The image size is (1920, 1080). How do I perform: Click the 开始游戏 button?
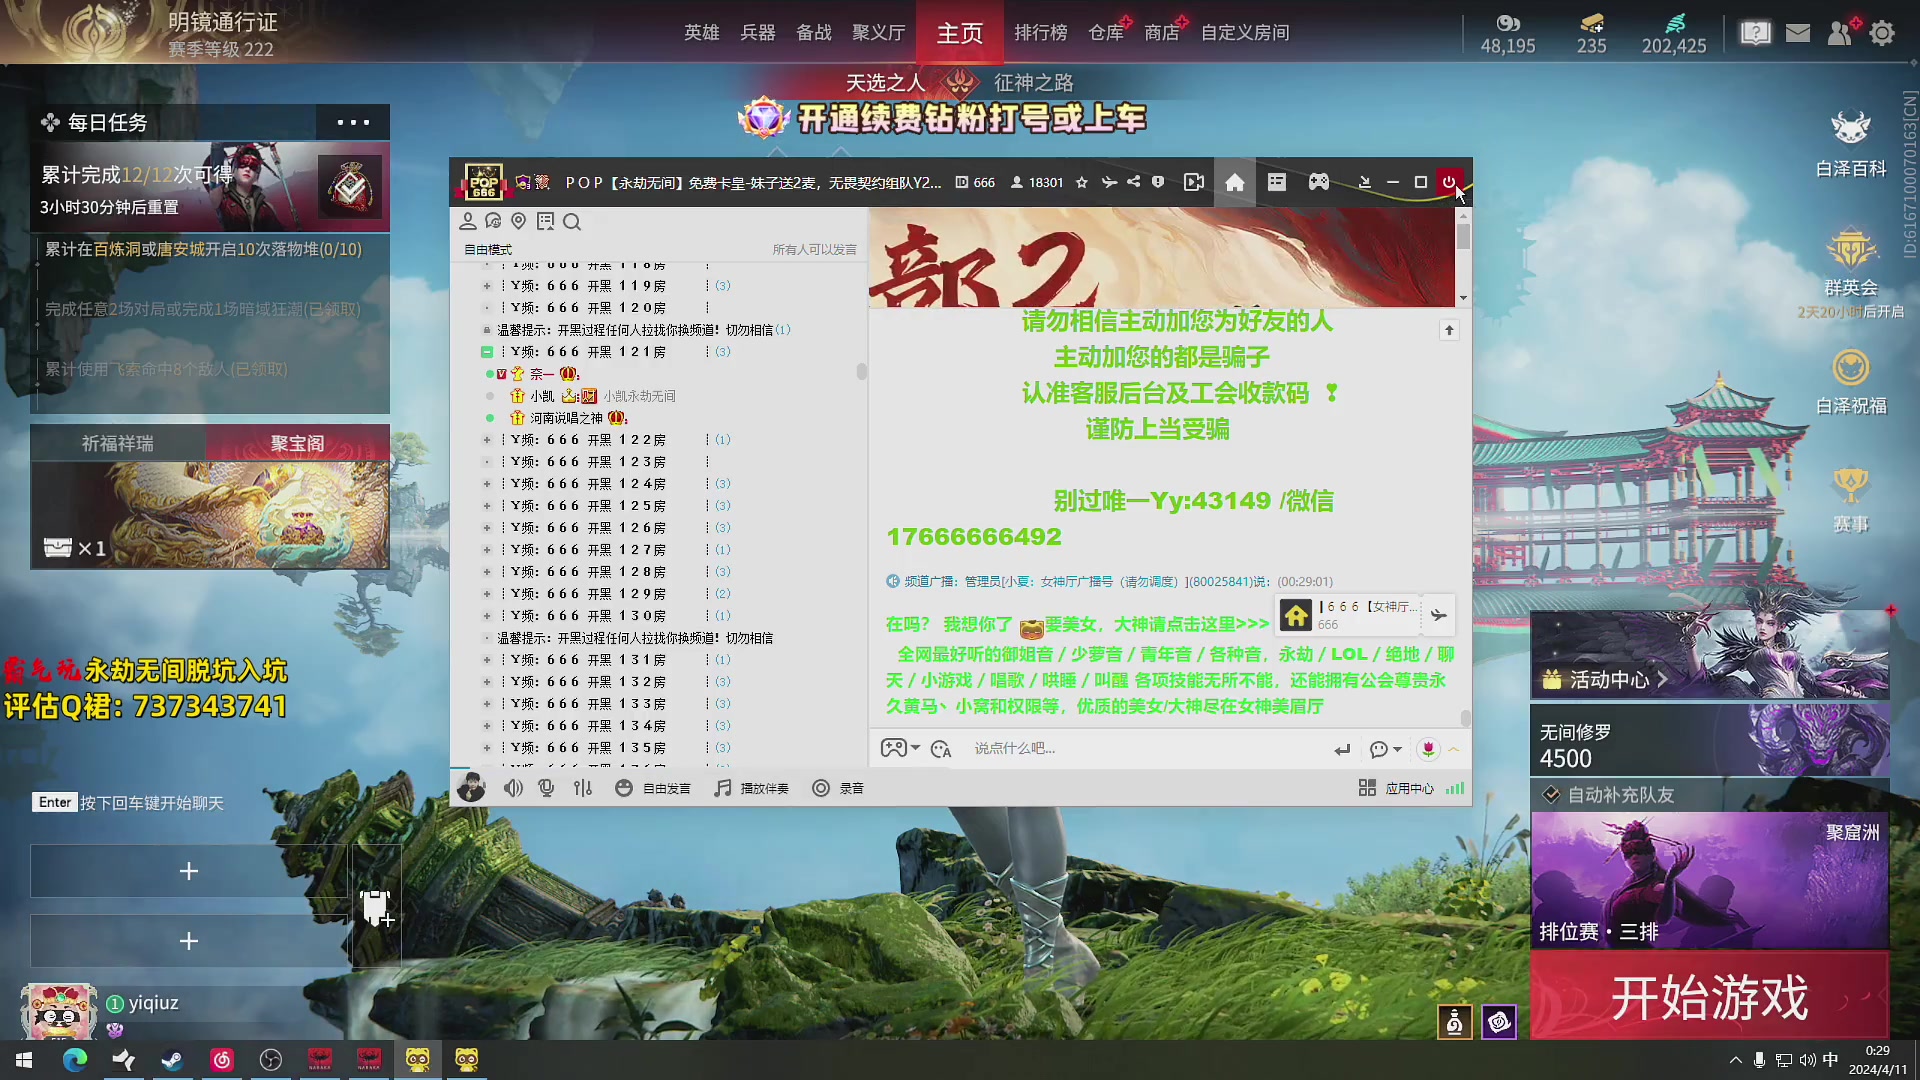(x=1710, y=996)
